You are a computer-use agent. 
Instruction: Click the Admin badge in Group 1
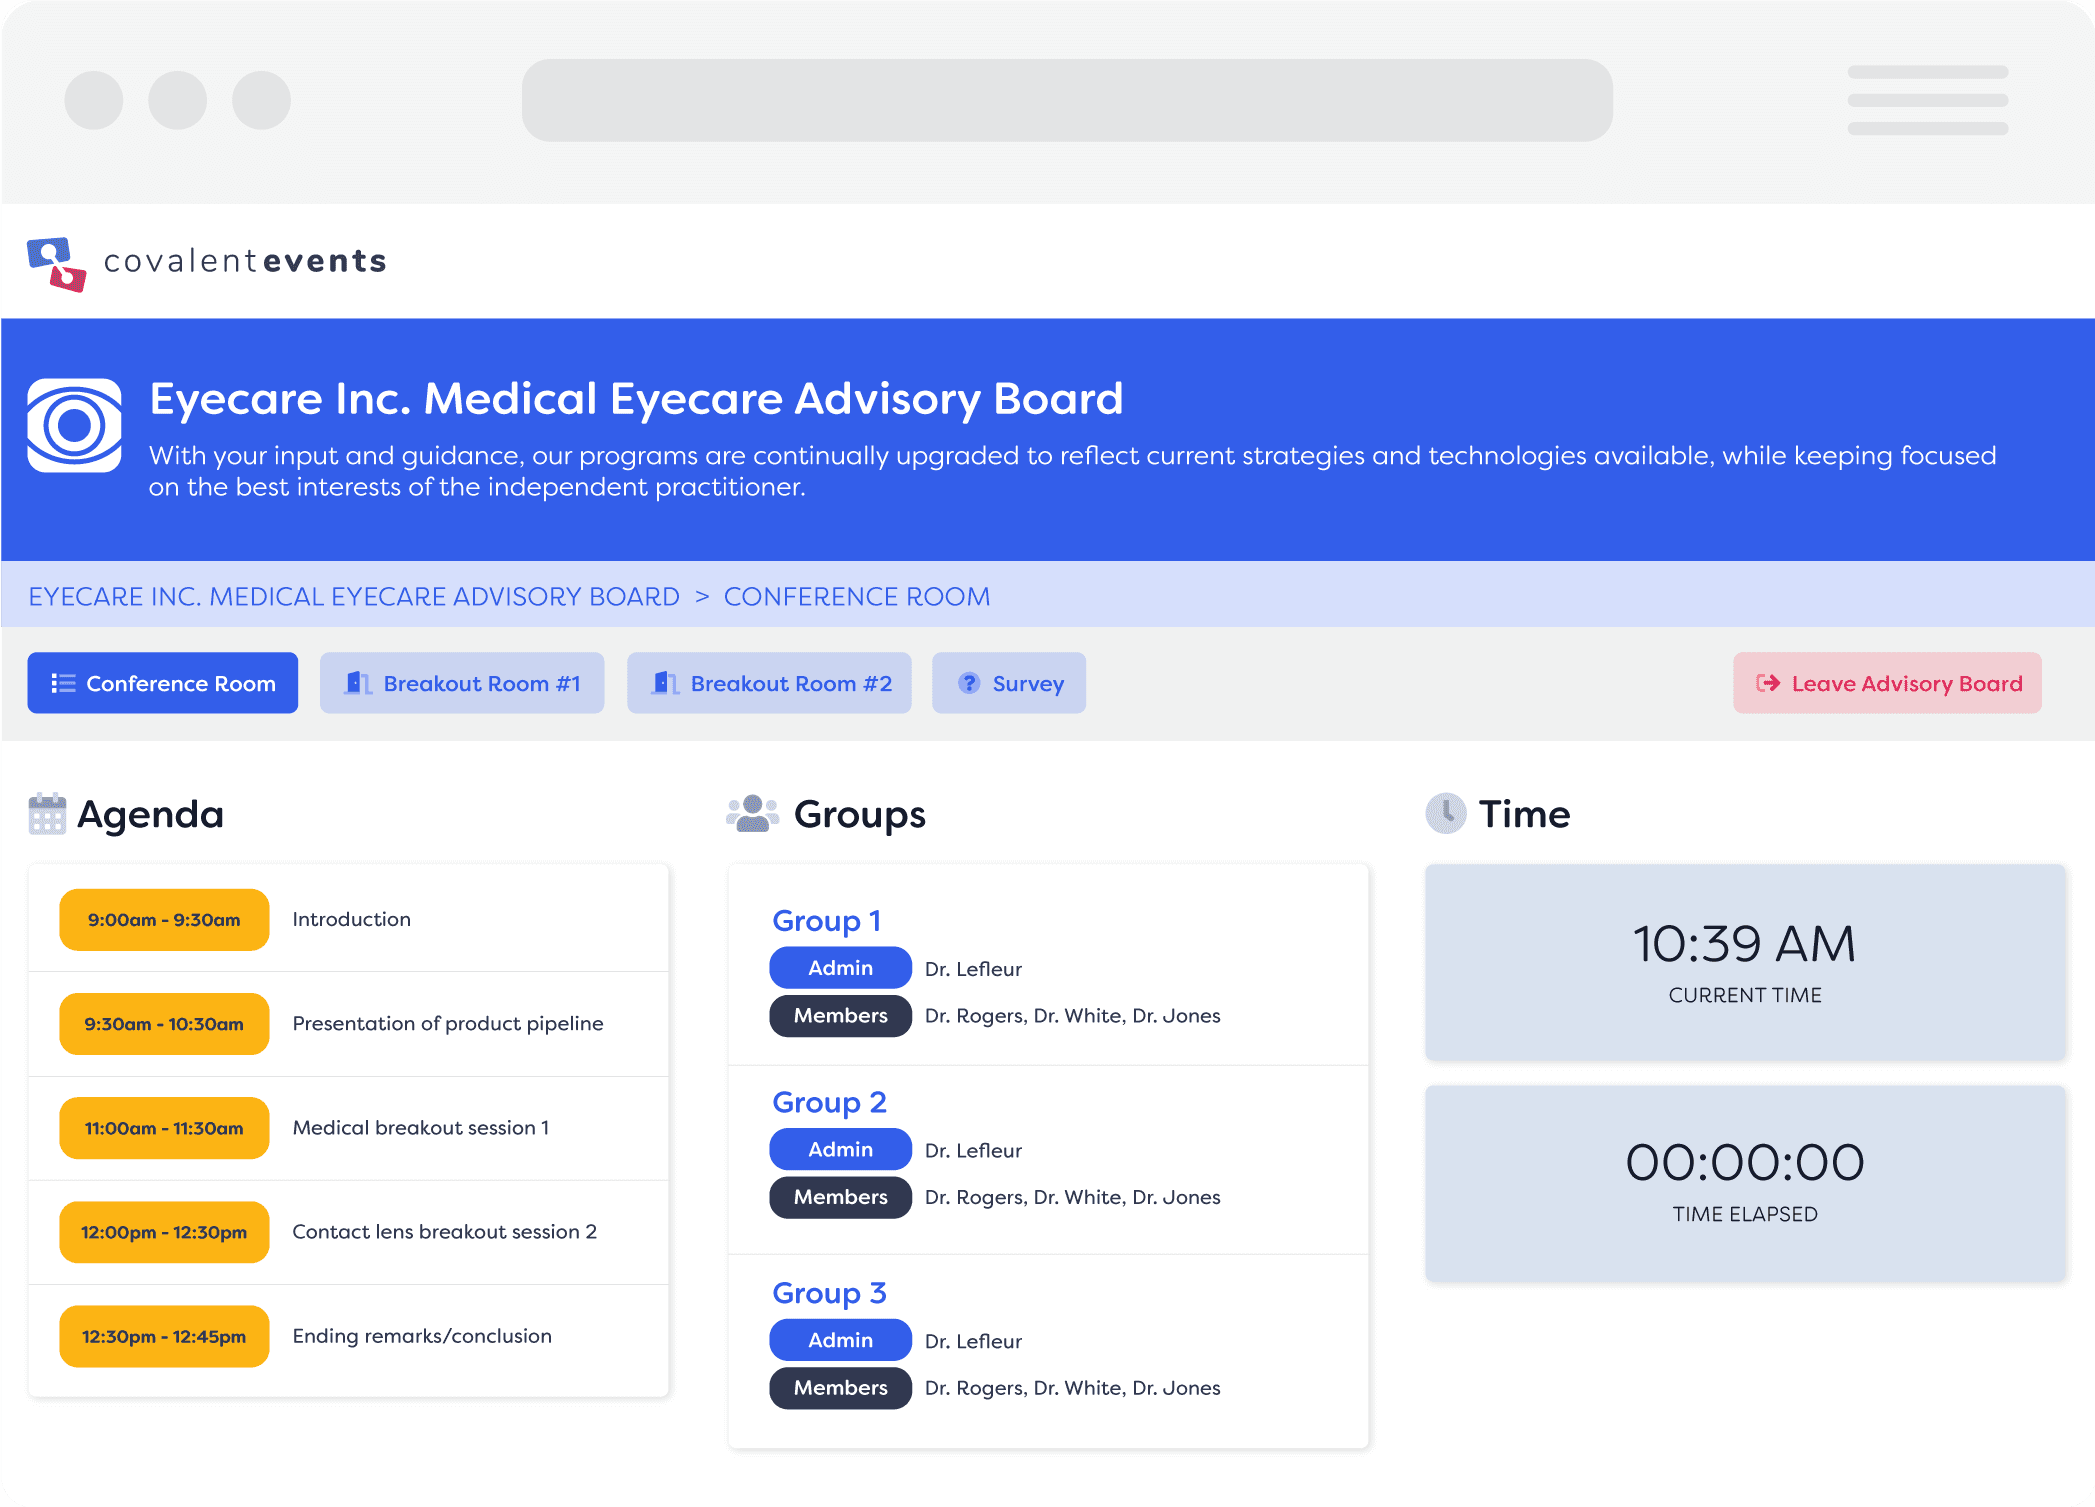[840, 968]
